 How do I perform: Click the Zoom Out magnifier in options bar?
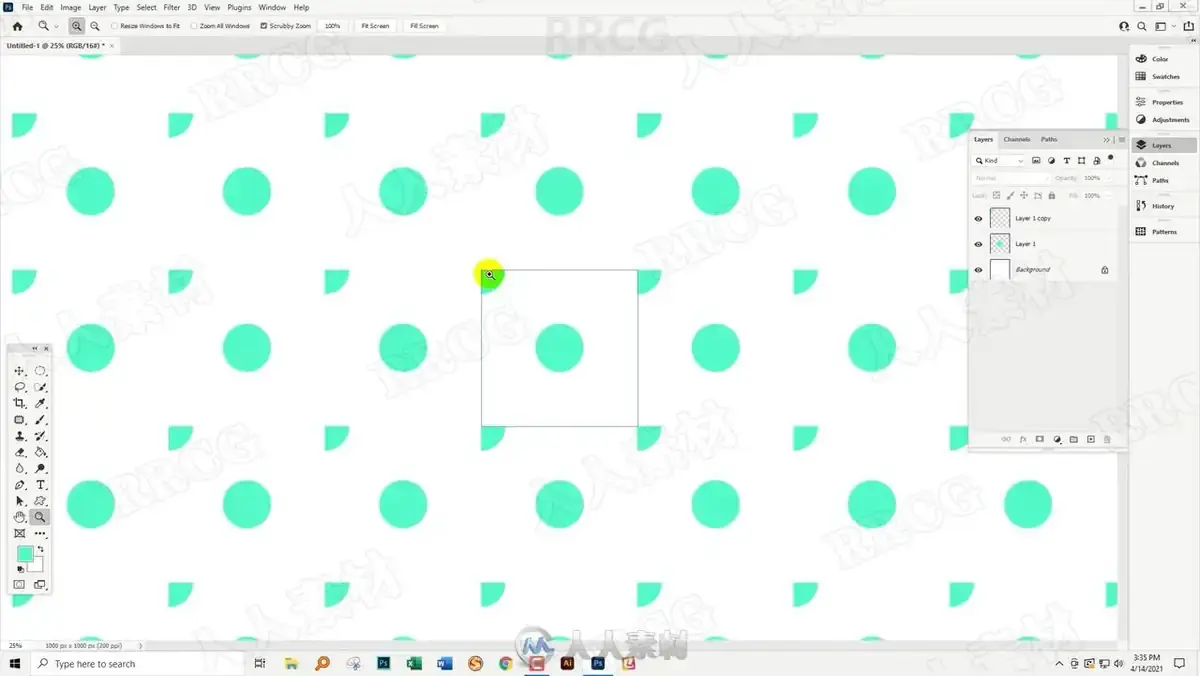(94, 26)
